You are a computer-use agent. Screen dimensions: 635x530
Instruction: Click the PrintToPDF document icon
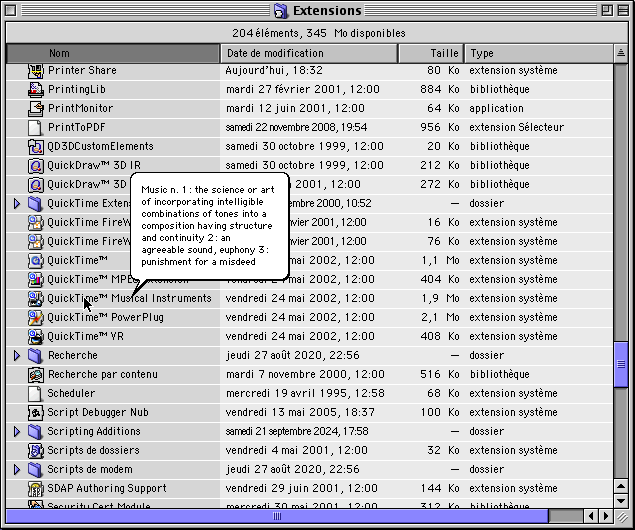tap(36, 128)
